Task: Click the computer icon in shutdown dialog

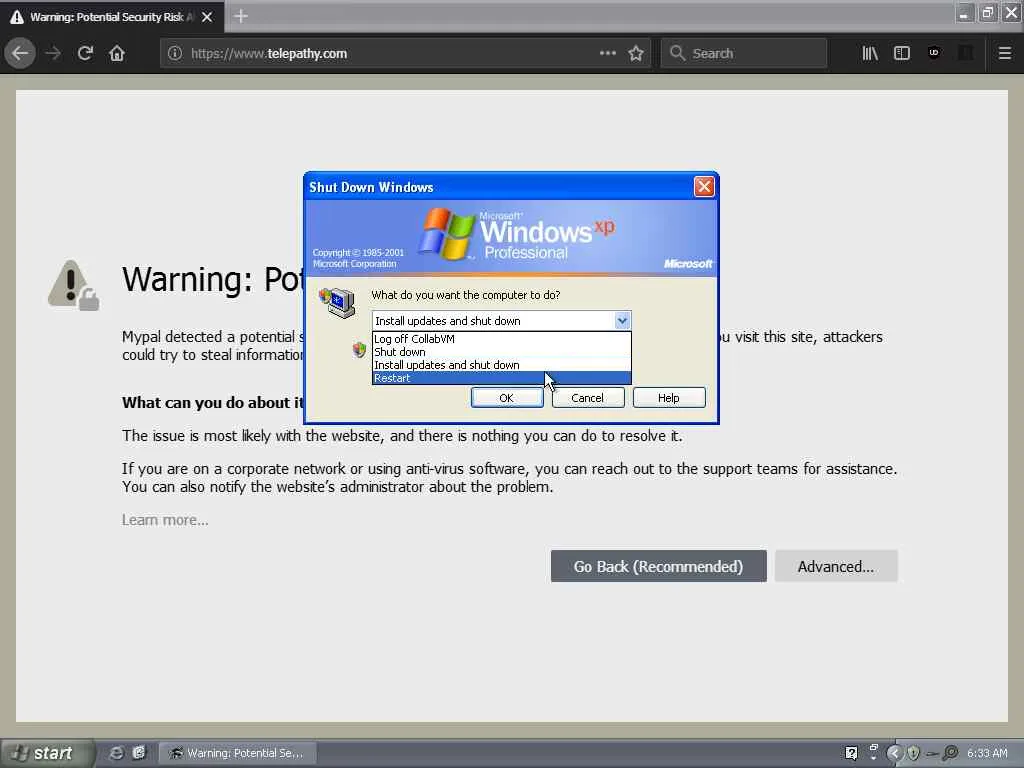Action: [x=337, y=302]
